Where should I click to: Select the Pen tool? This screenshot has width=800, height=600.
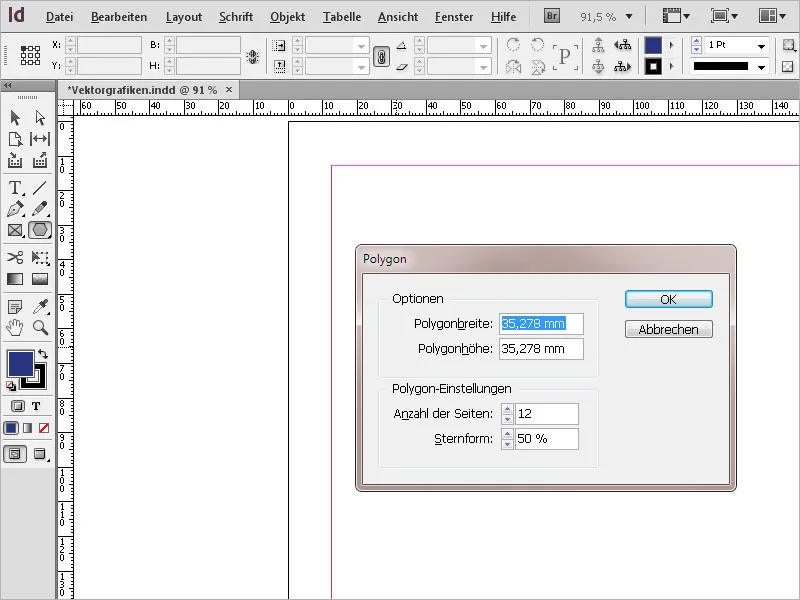tap(15, 209)
